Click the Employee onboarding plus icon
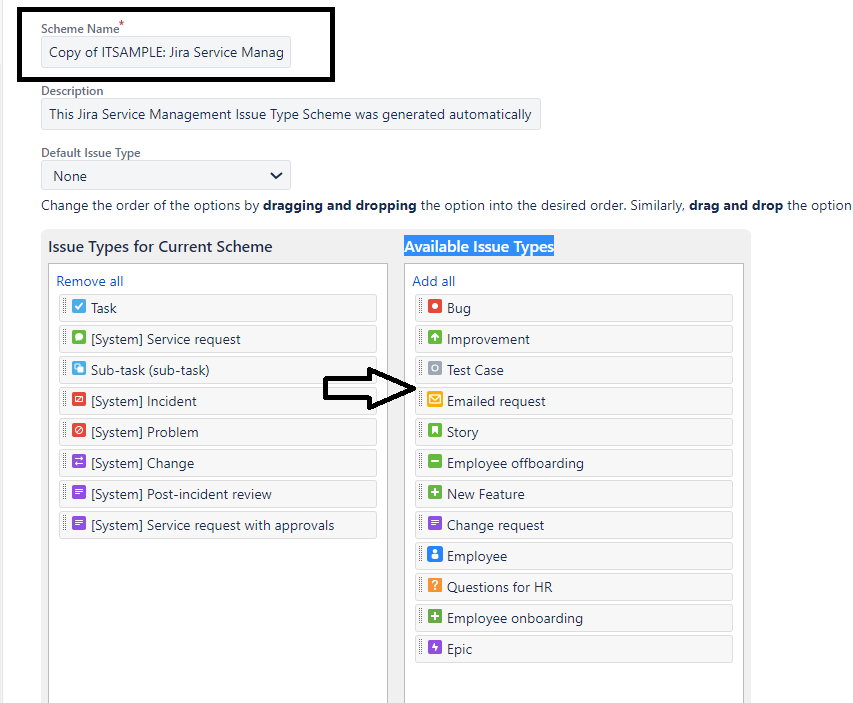 point(435,616)
